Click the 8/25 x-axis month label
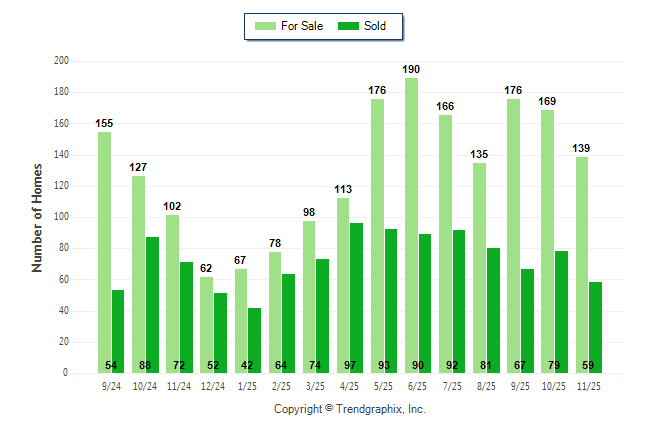This screenshot has width=646, height=434. (486, 385)
